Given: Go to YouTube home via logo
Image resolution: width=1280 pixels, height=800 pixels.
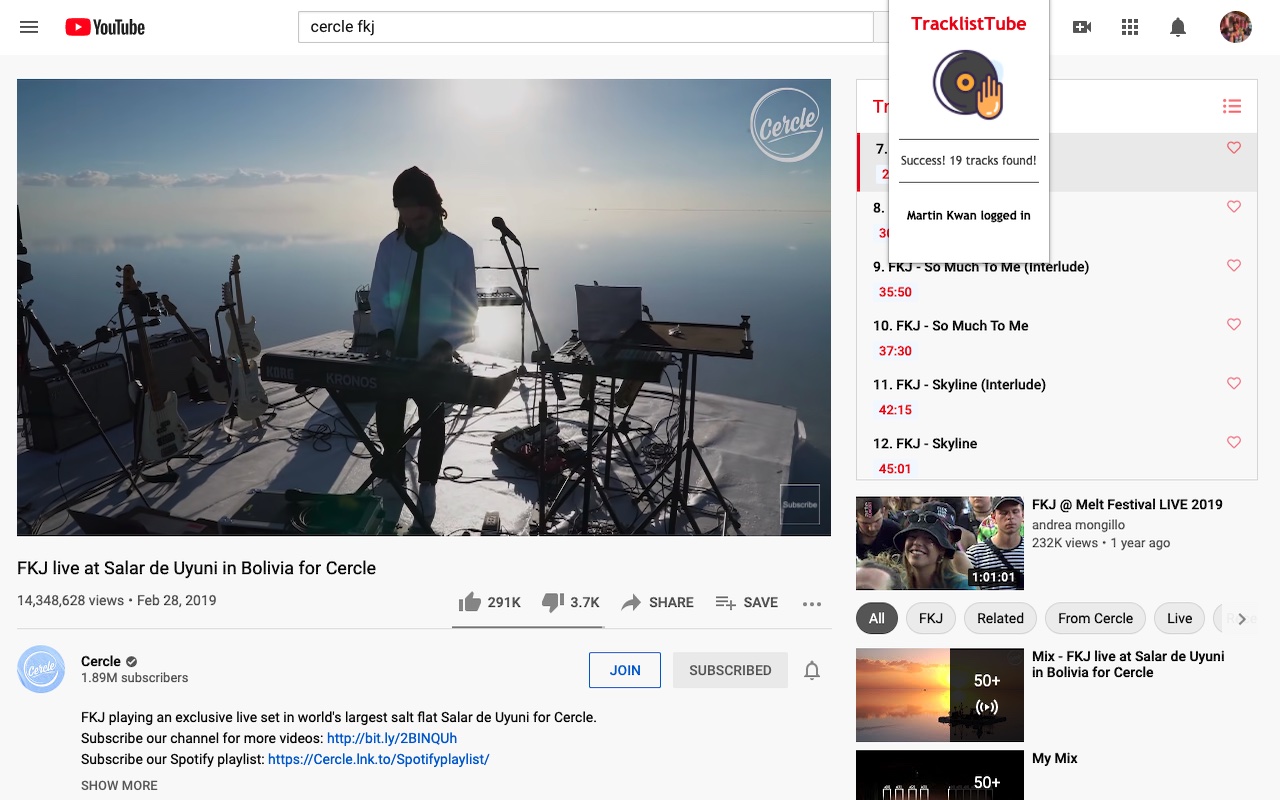Looking at the screenshot, I should pos(105,27).
